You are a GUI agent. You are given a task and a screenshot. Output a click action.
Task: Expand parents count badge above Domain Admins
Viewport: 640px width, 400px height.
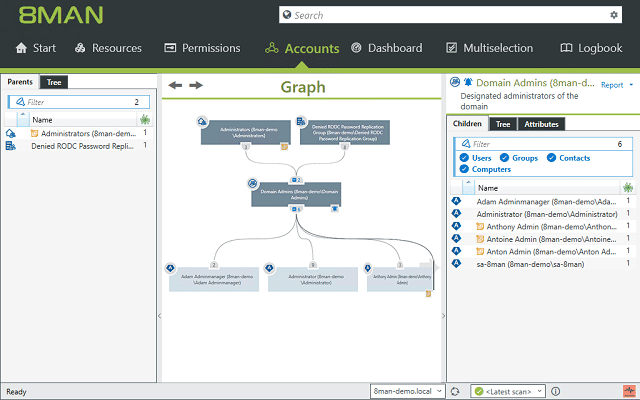click(x=296, y=180)
